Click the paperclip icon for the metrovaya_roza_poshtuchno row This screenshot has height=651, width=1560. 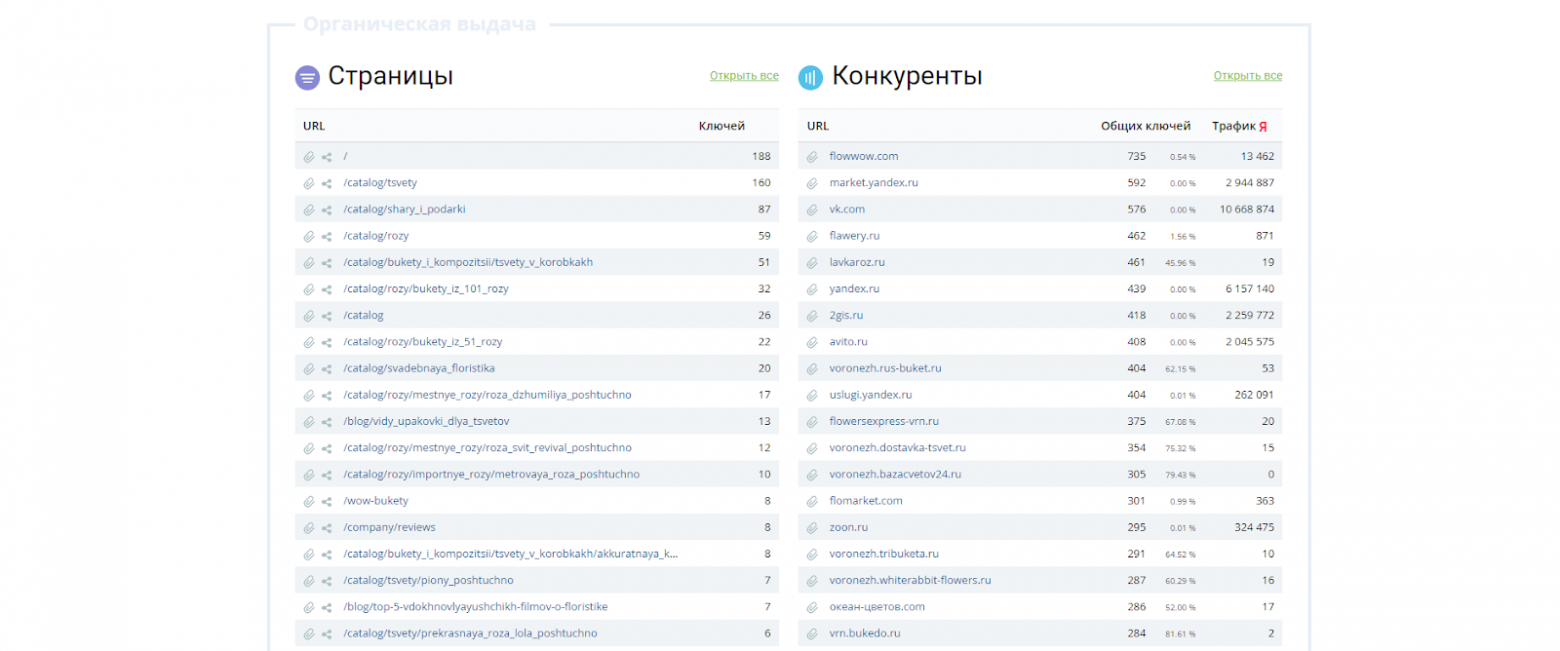pos(309,475)
